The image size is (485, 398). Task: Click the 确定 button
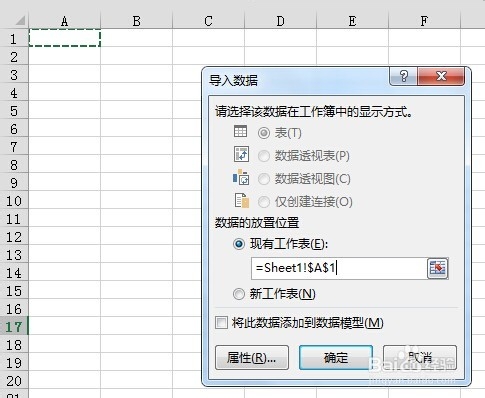click(x=336, y=357)
